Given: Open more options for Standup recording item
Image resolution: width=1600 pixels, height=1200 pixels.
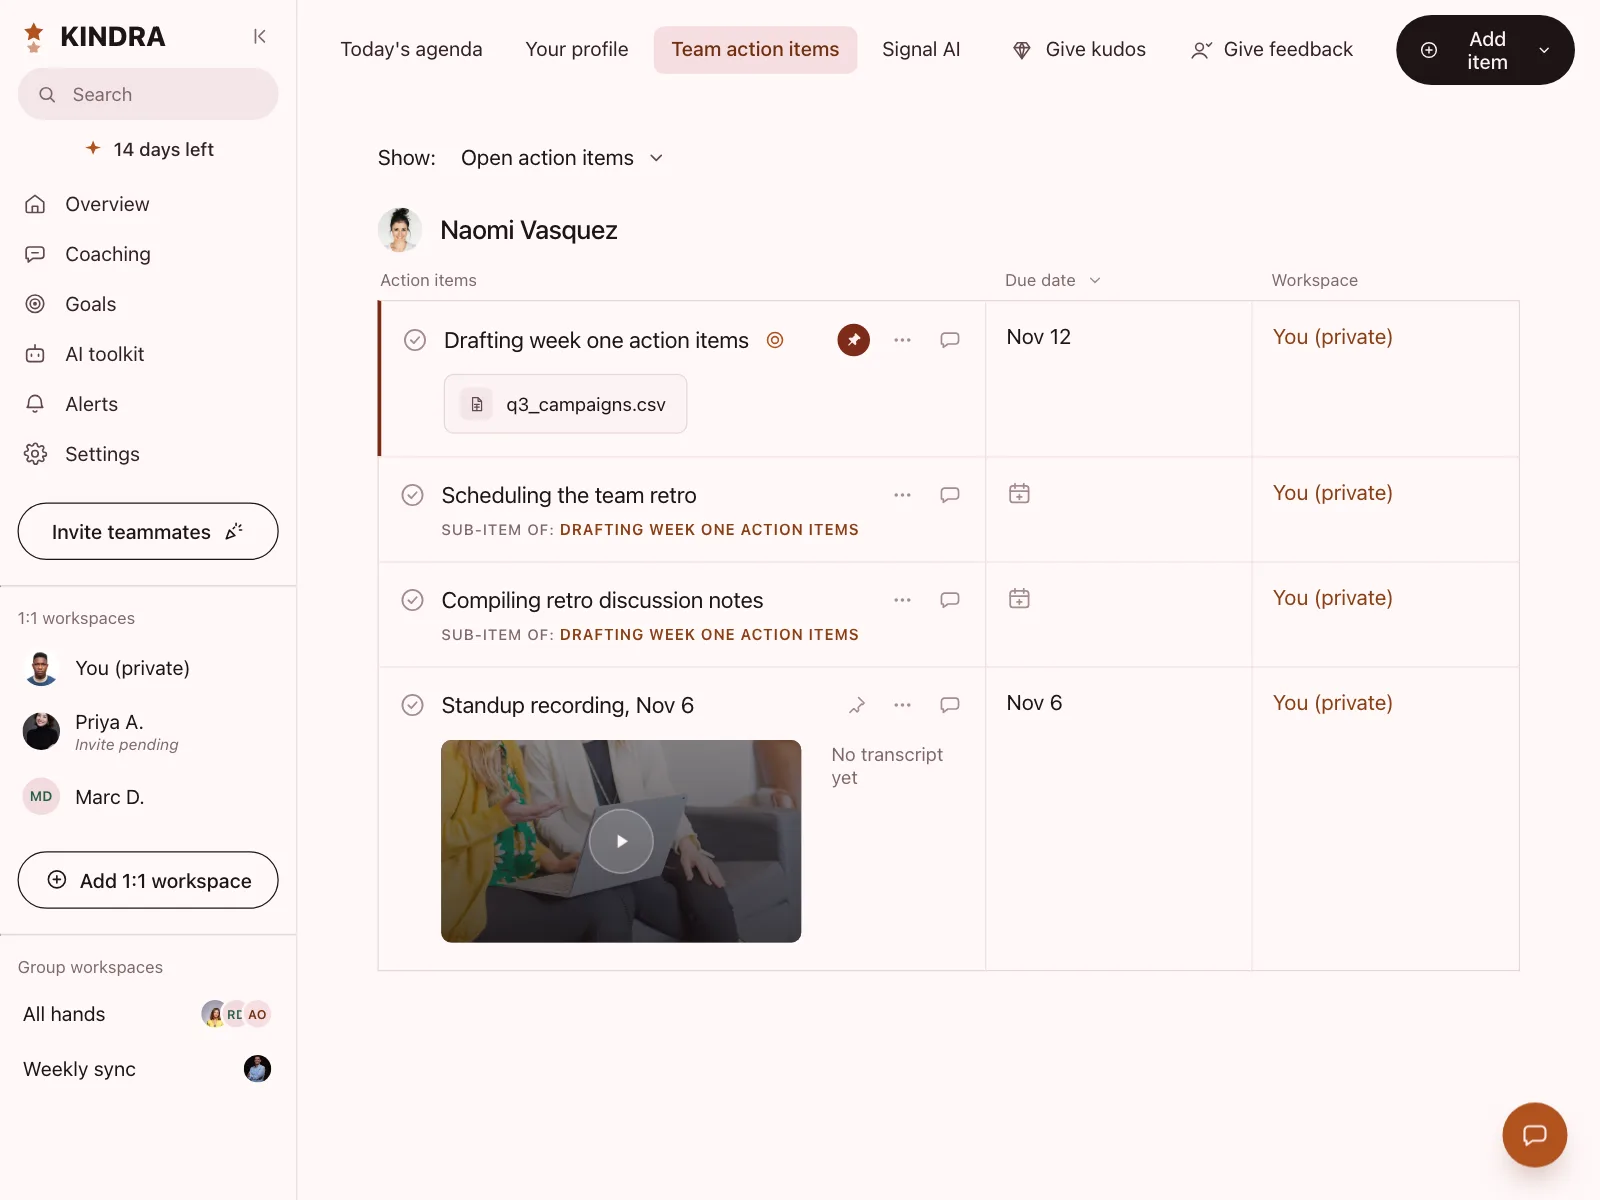Looking at the screenshot, I should point(902,705).
